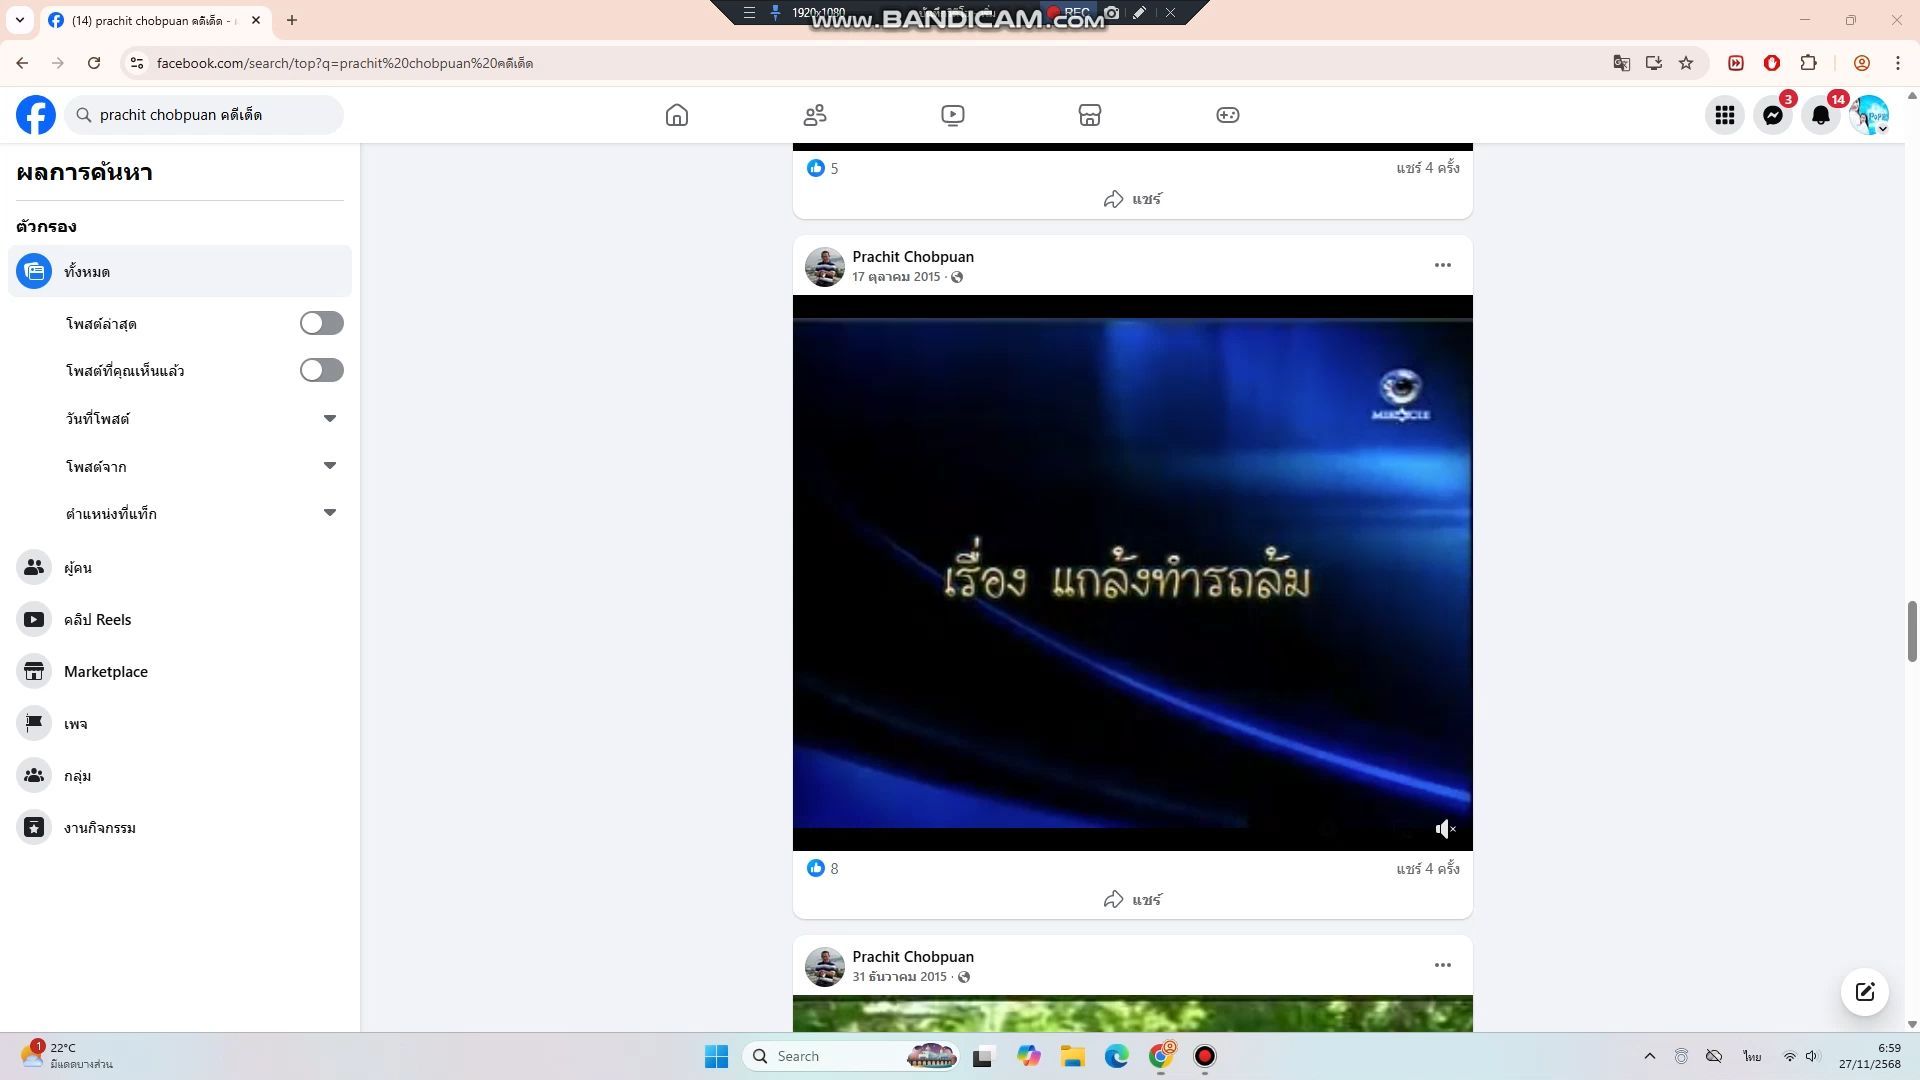
Task: Open the three-dot menu on 17 ตุลาคม post
Action: [x=1442, y=265]
